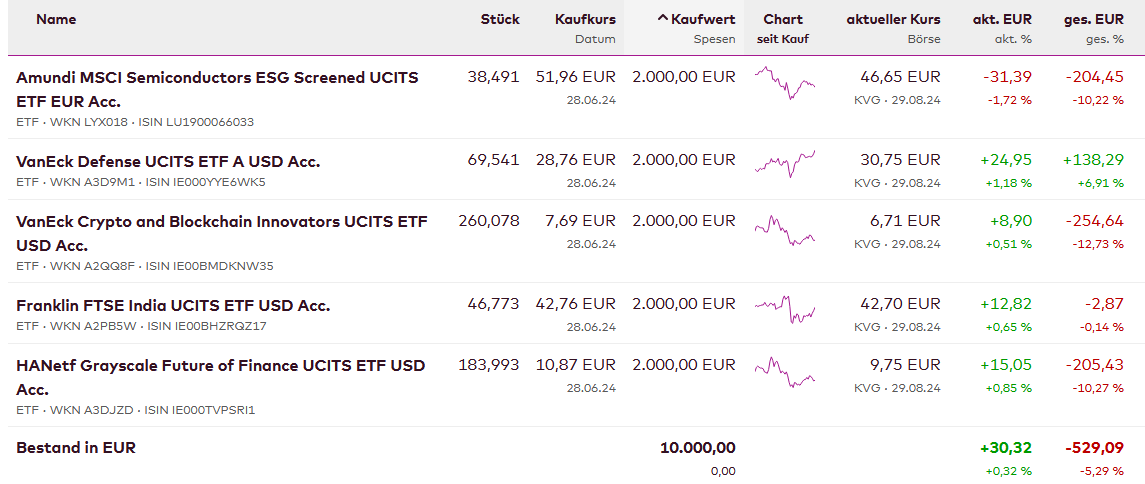Screen dimensions: 1145x484
Task: Click the ascending sort arrow beside Kaufwert
Action: 662,19
